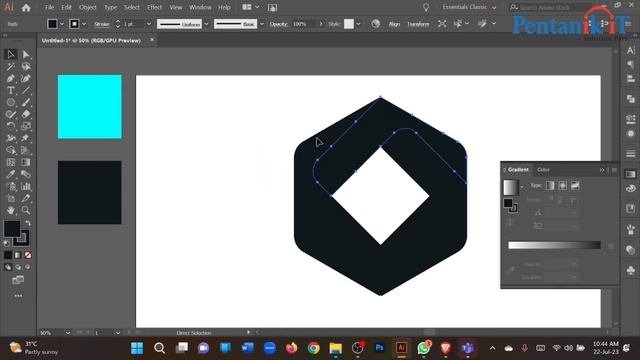This screenshot has height=360, width=640.
Task: Click the gradient slider bar
Action: point(554,245)
